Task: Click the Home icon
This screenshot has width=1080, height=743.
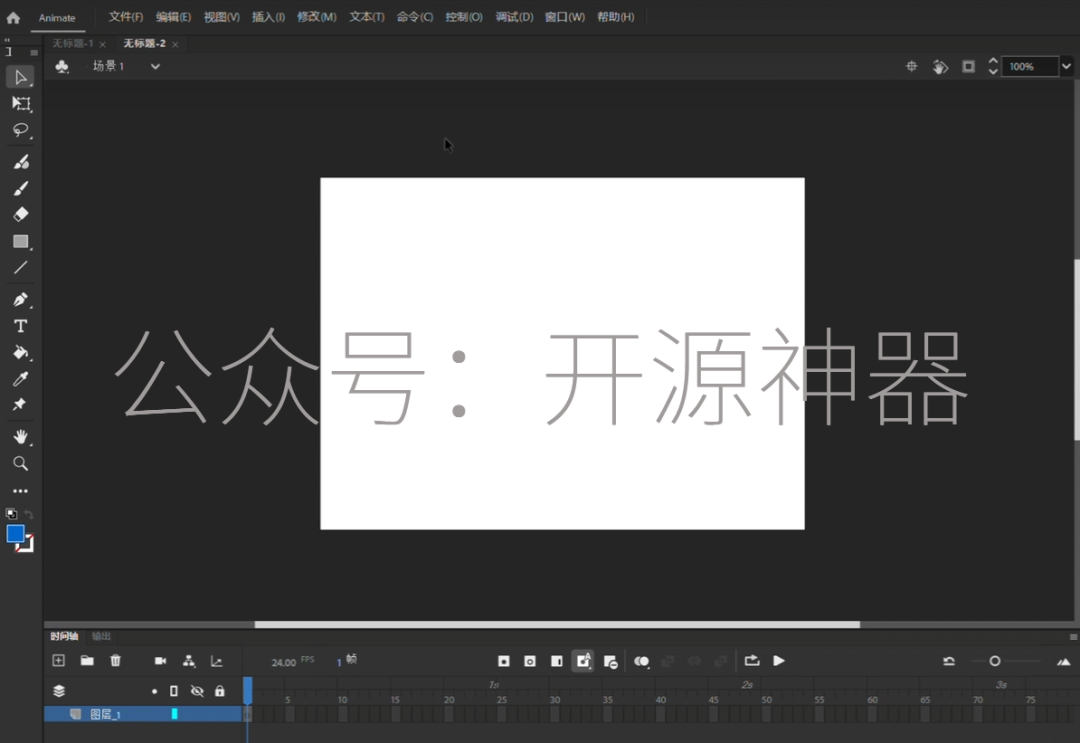Action: [x=13, y=18]
